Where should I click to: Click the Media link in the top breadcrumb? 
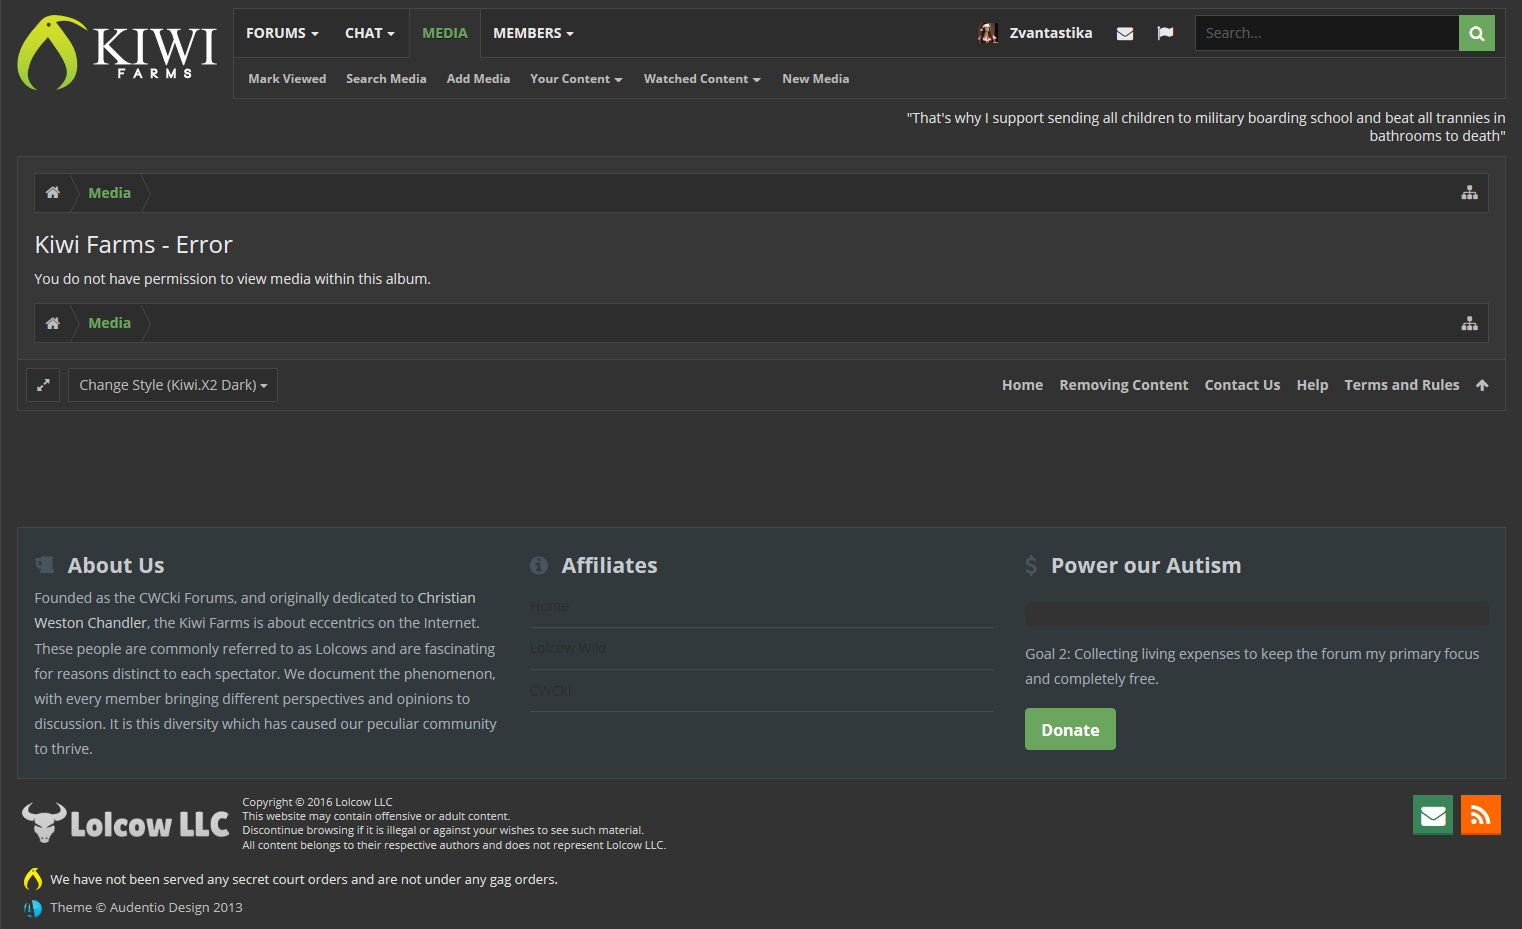click(109, 193)
